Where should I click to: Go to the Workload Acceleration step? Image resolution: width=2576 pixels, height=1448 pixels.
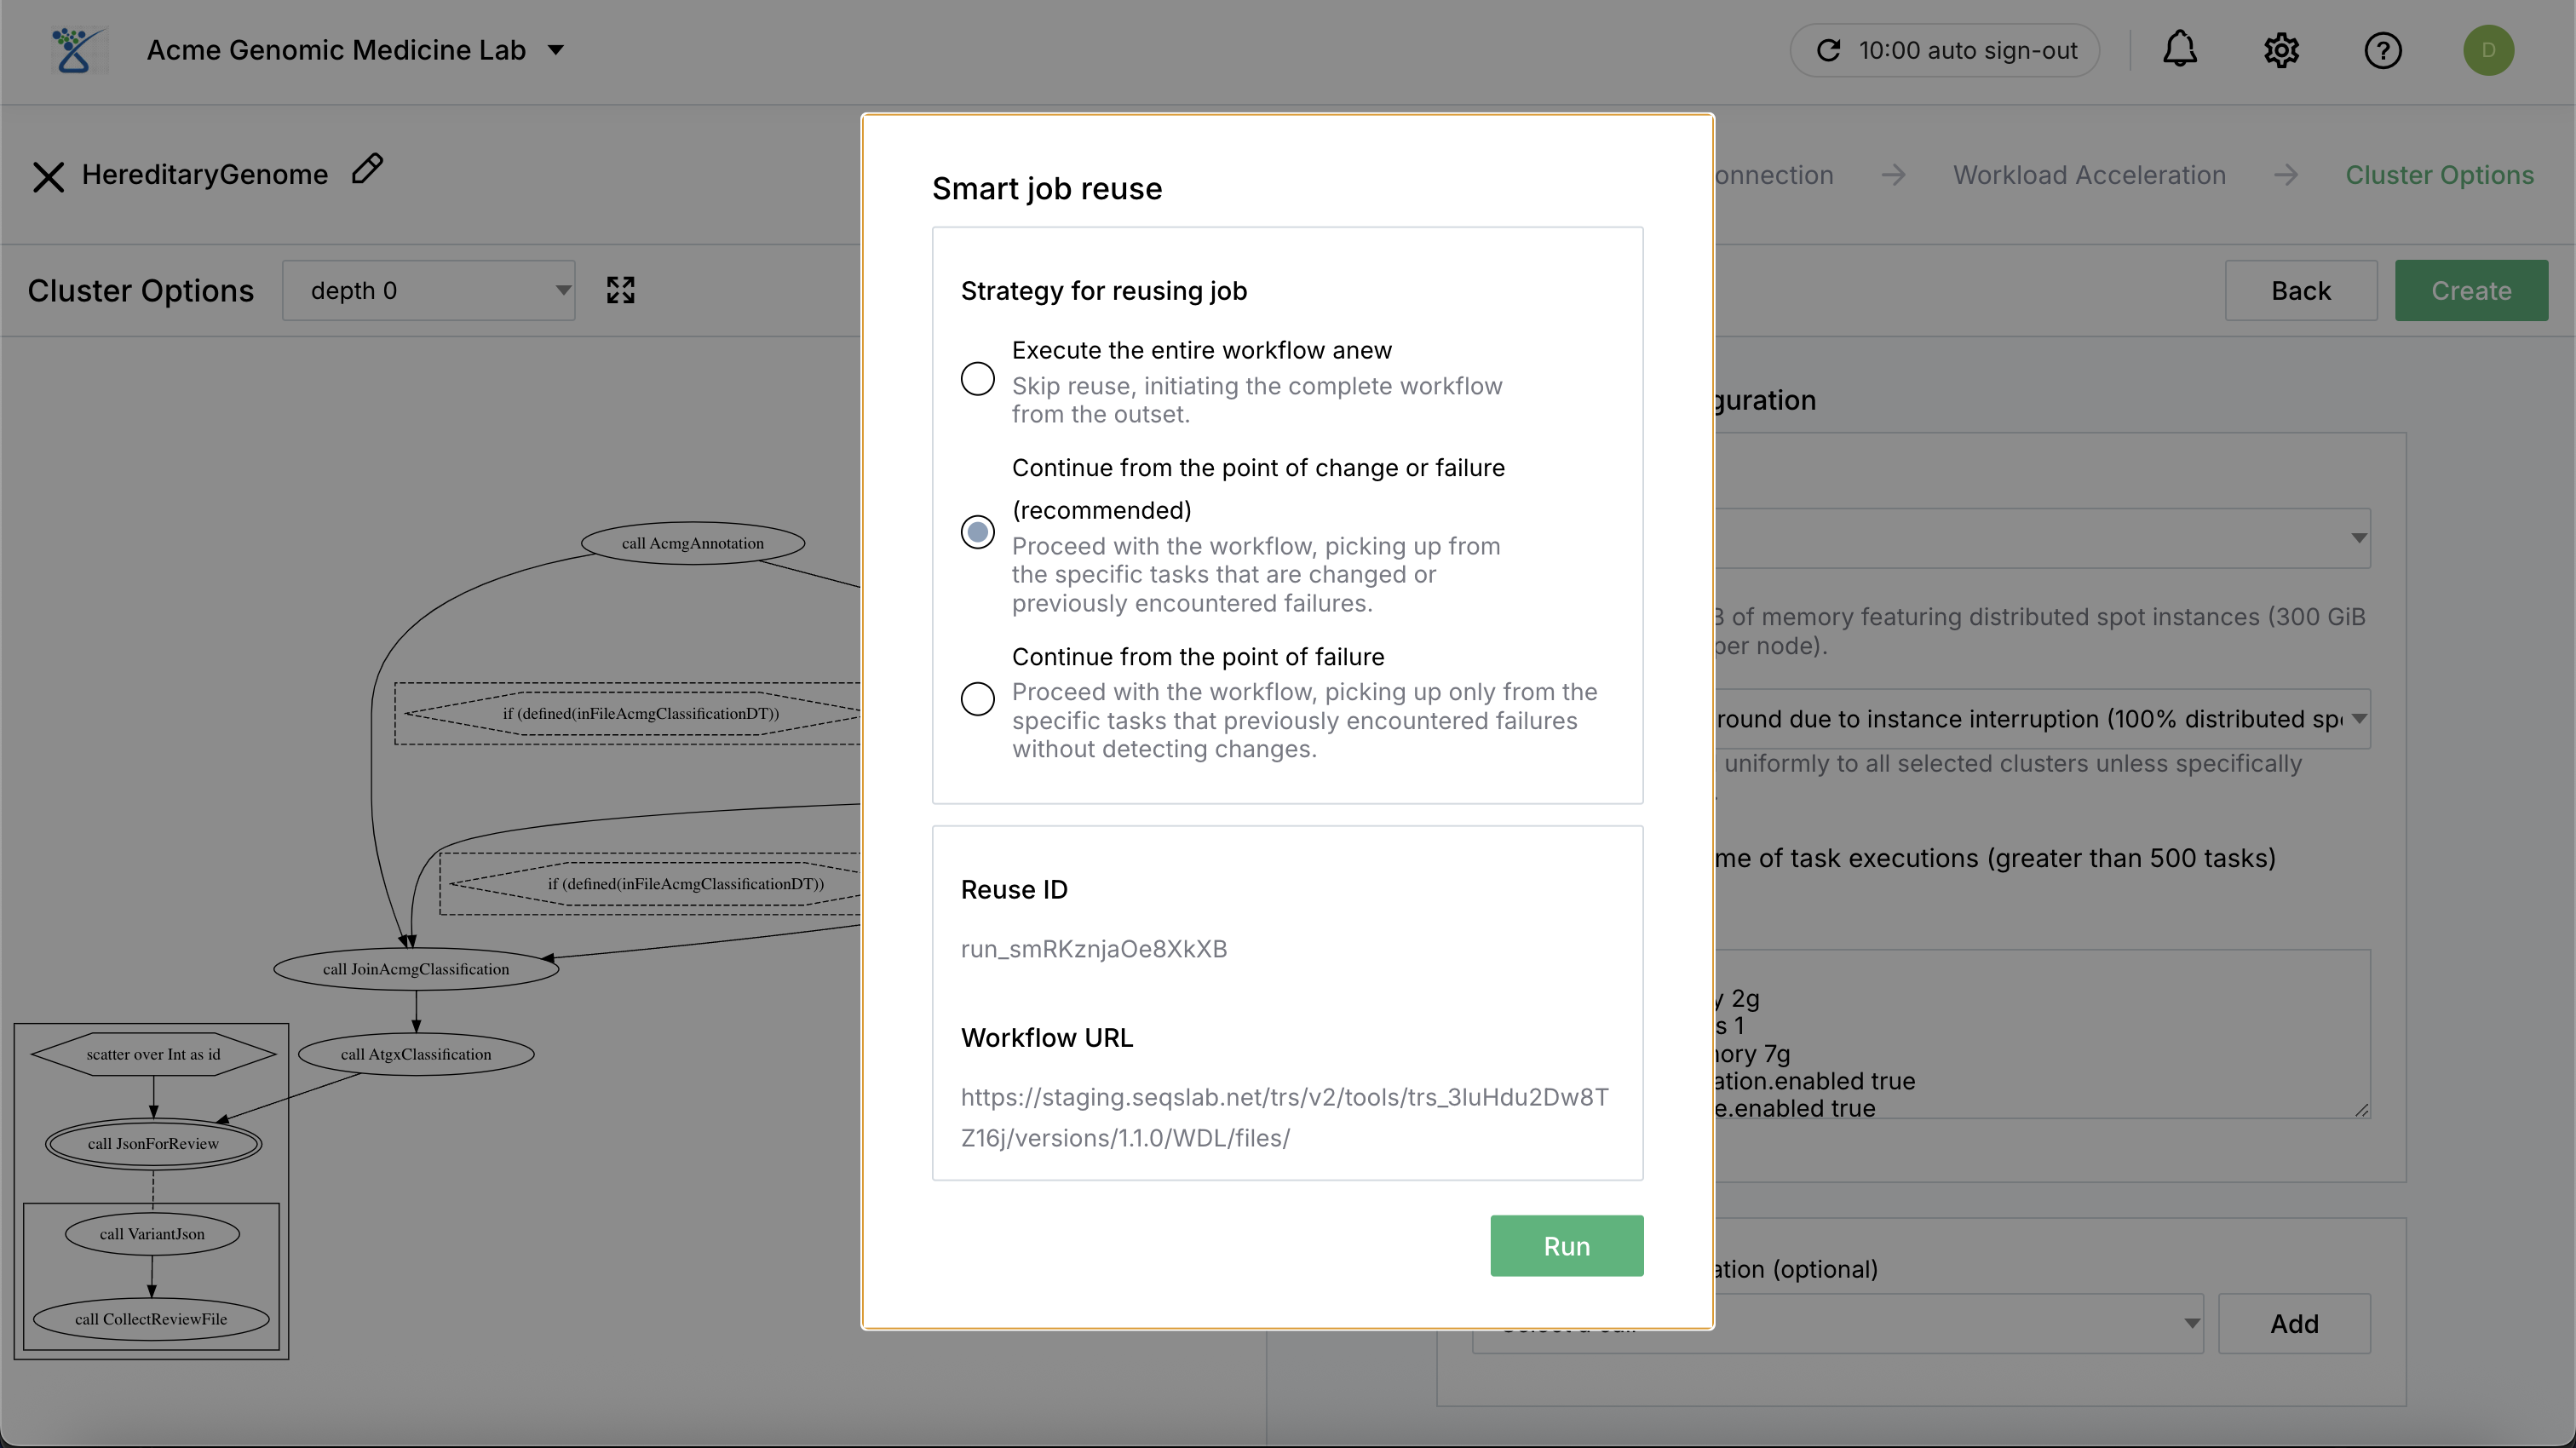coord(2089,175)
